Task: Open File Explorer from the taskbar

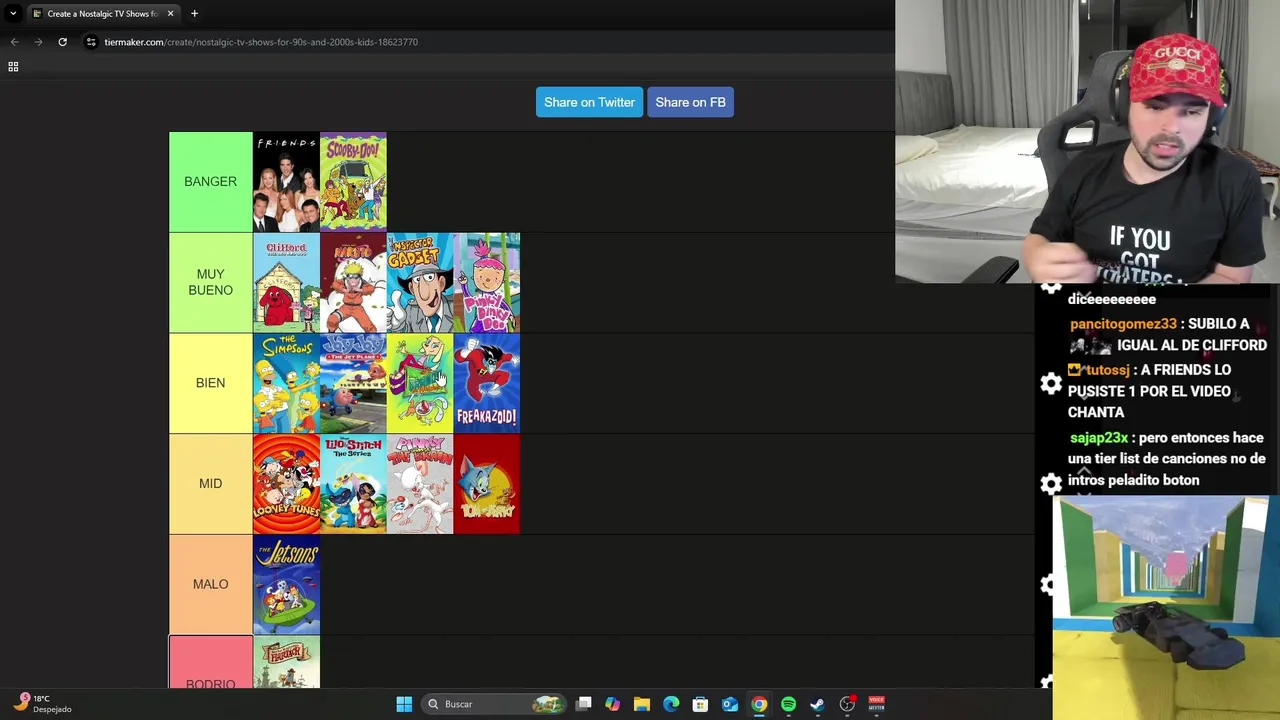Action: pos(642,704)
